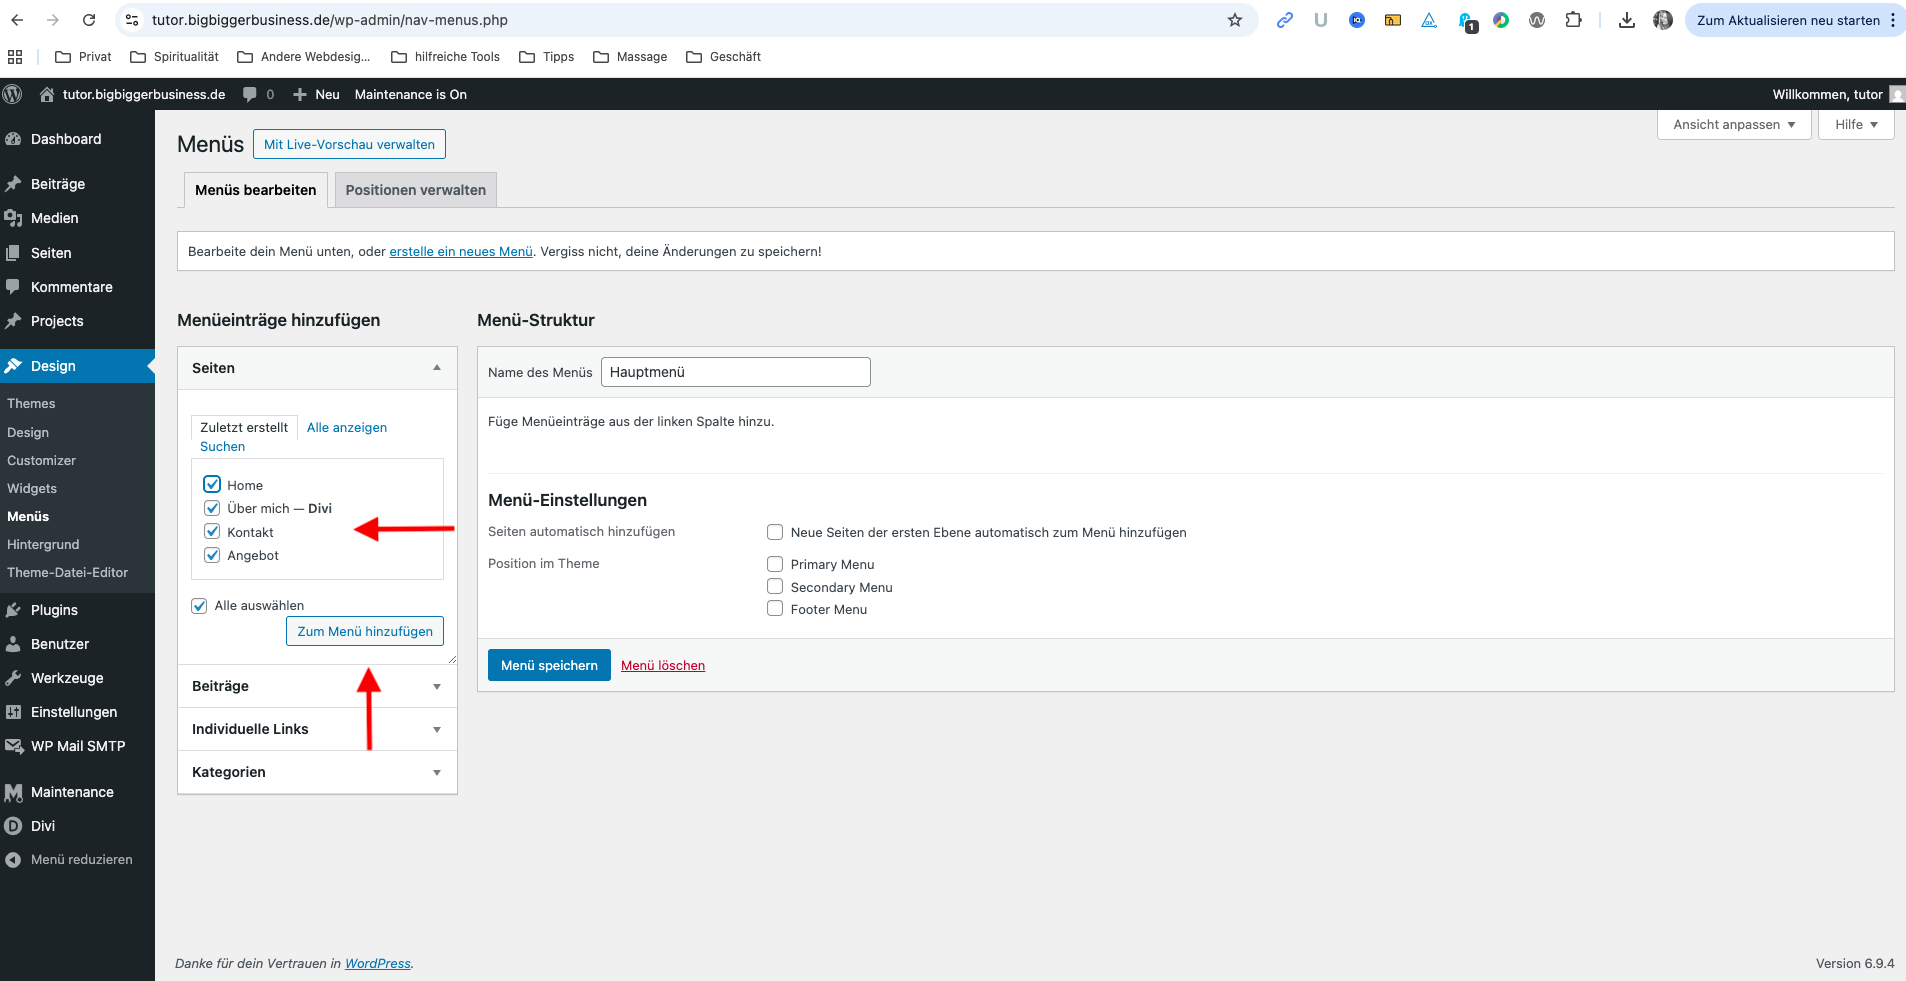
Task: Click the Medien media icon
Action: point(13,218)
